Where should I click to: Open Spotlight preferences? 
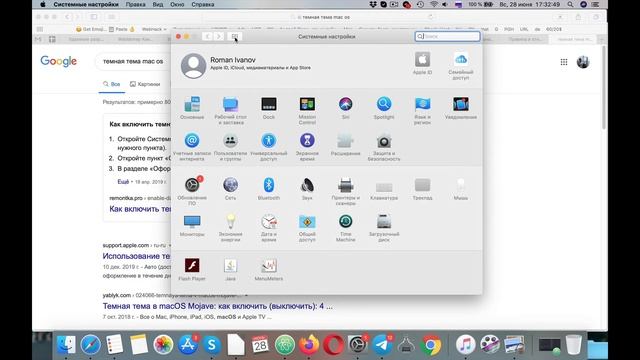point(384,108)
